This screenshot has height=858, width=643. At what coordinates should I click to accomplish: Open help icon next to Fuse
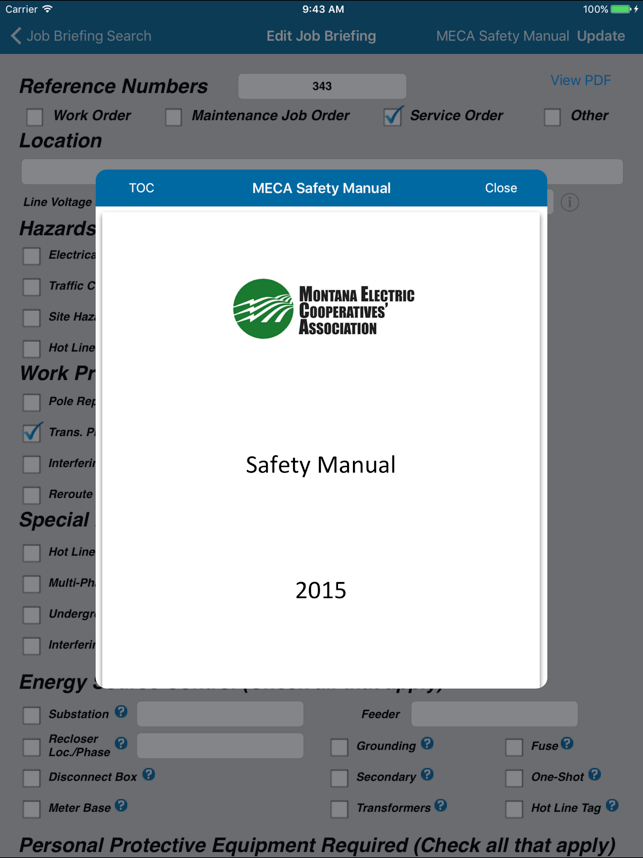pos(567,743)
